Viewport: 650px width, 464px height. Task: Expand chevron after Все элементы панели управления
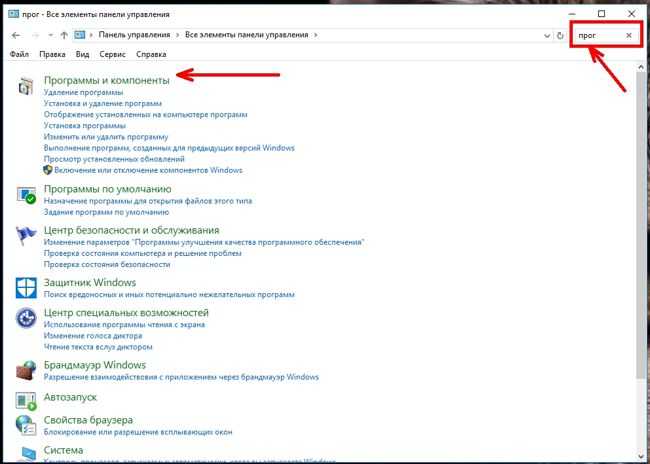315,35
